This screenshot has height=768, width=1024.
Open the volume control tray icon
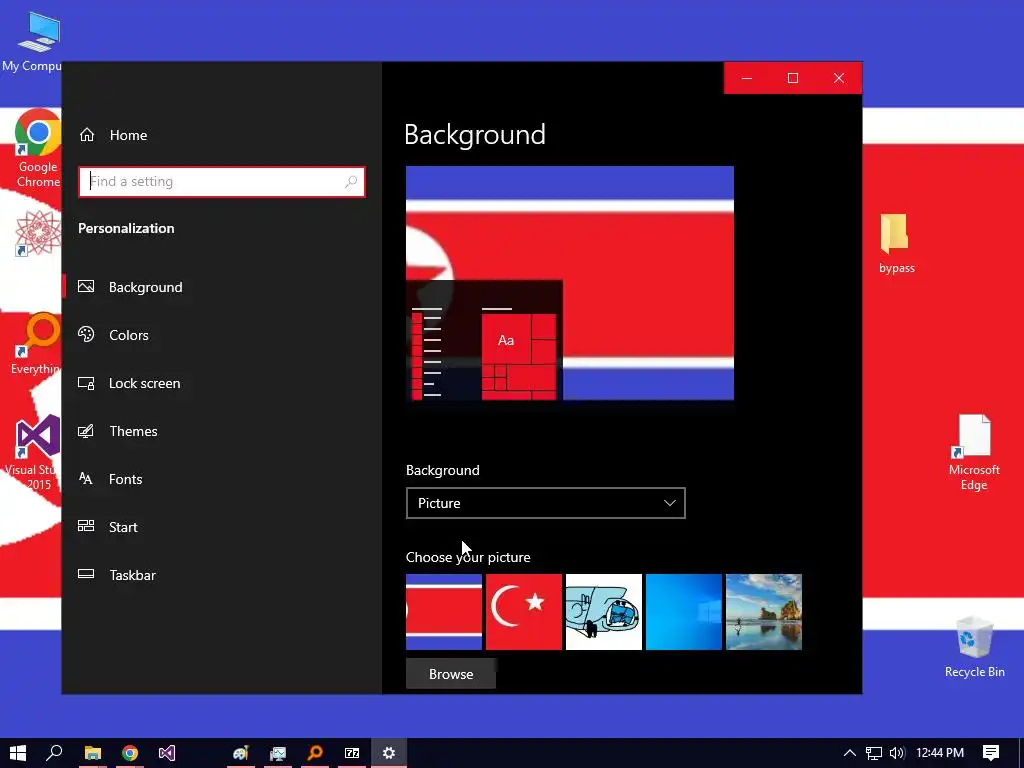point(897,753)
